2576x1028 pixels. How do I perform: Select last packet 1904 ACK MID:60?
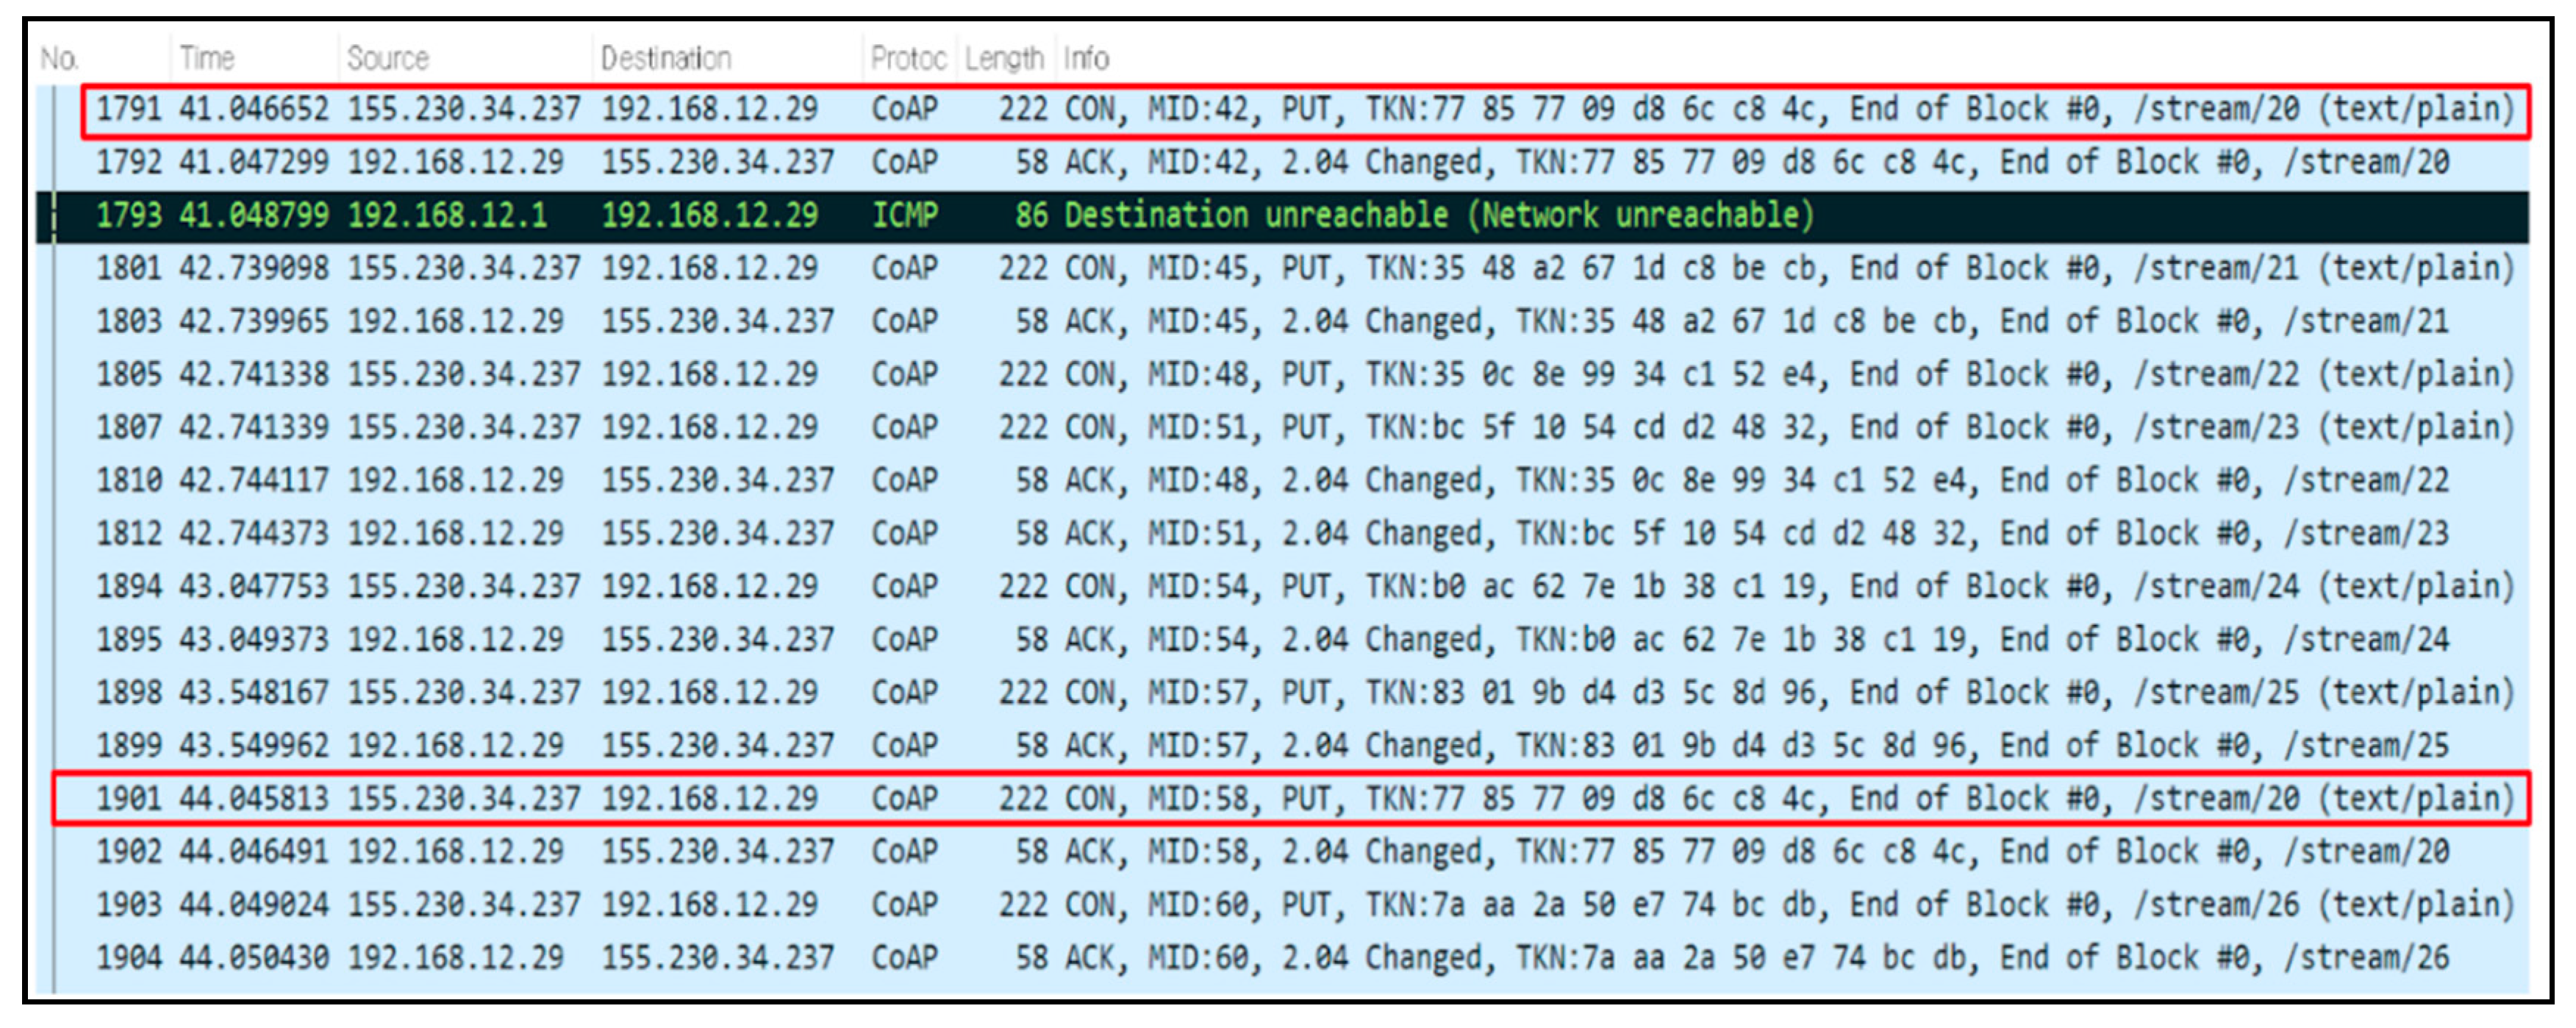coord(1300,957)
